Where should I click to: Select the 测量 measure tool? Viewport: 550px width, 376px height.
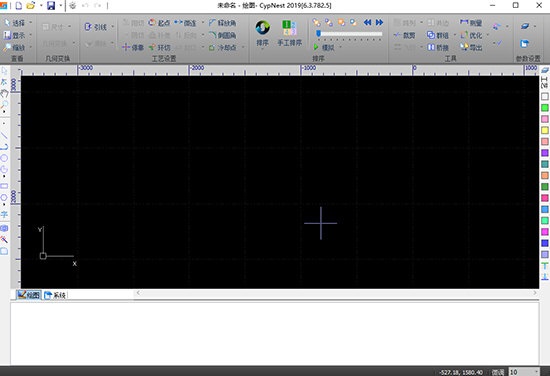pos(471,23)
